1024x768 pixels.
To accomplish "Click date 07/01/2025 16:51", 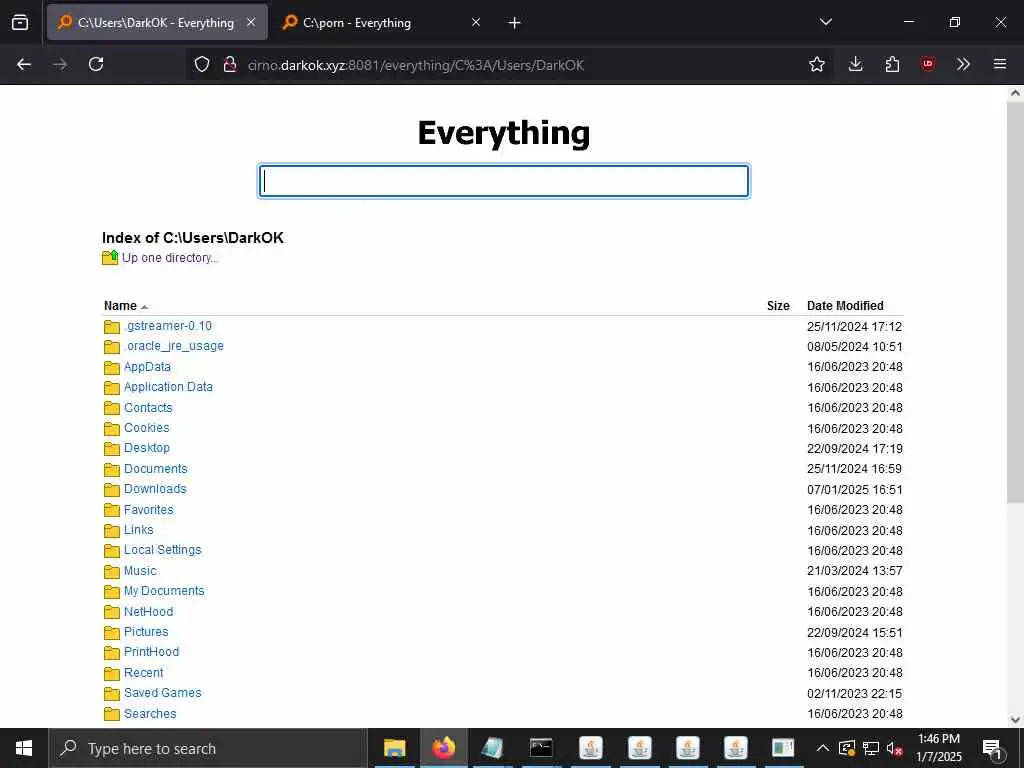I will click(855, 490).
